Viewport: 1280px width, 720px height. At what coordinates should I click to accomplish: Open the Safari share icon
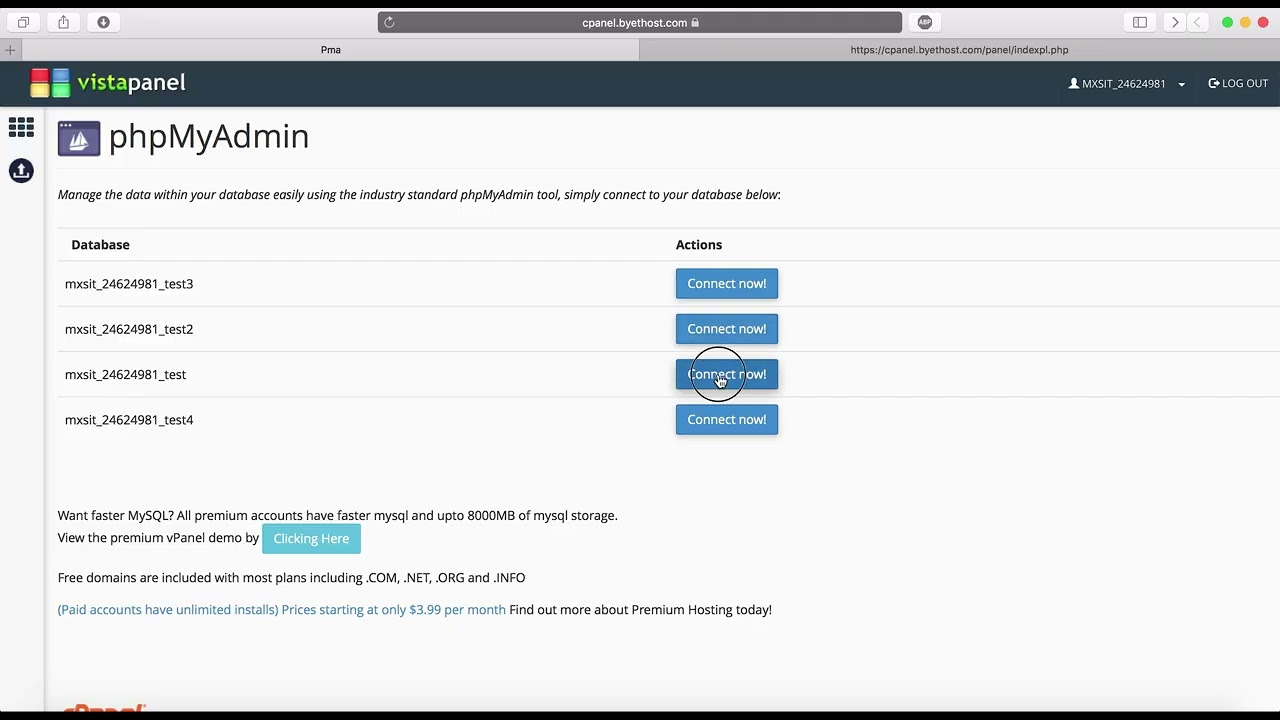[63, 22]
